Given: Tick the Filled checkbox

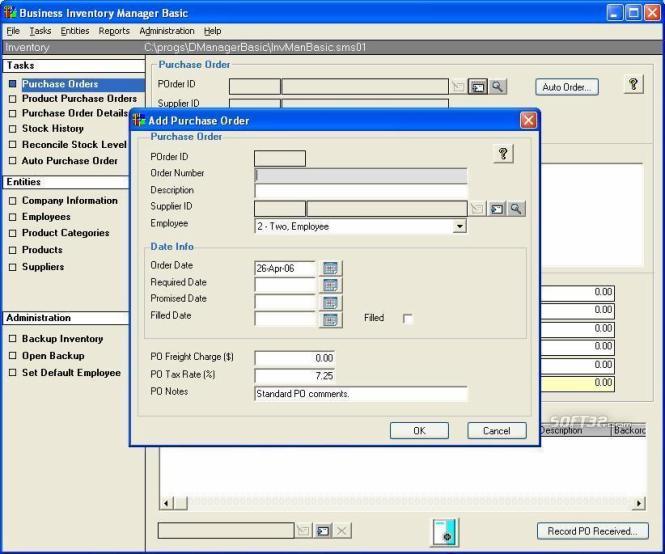Looking at the screenshot, I should 407,318.
